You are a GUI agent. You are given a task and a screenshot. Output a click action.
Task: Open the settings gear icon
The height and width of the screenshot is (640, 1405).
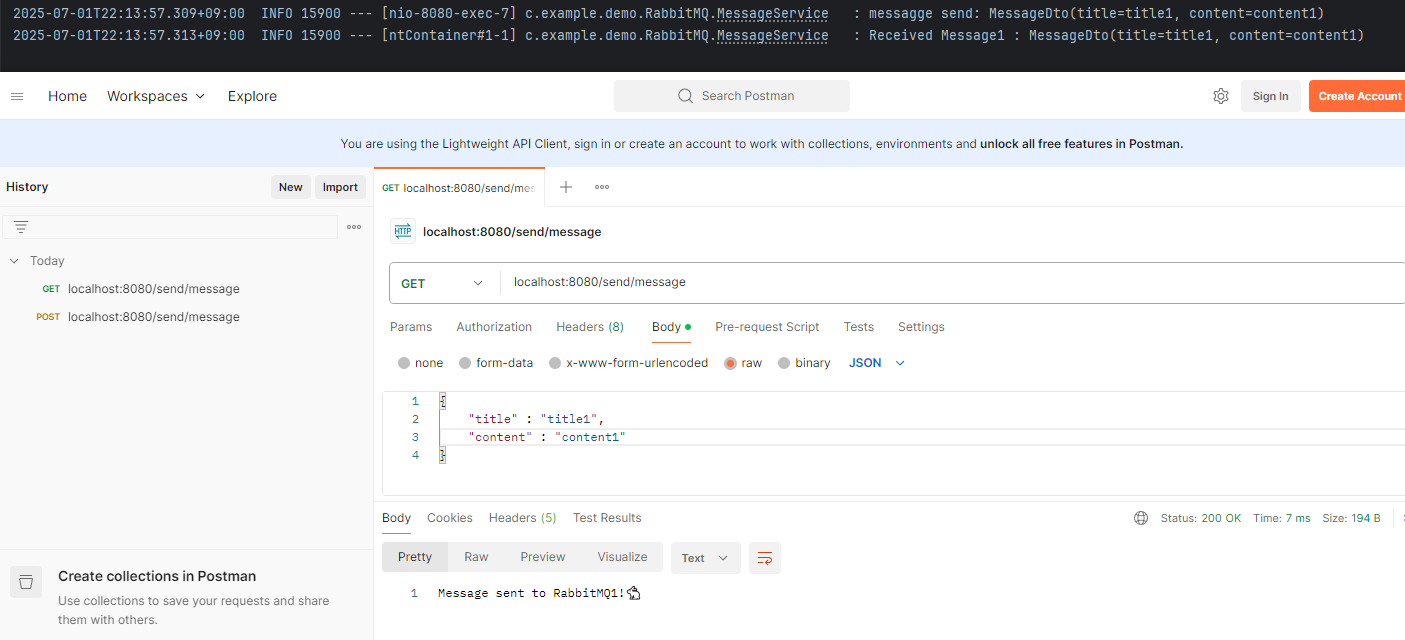coord(1221,96)
